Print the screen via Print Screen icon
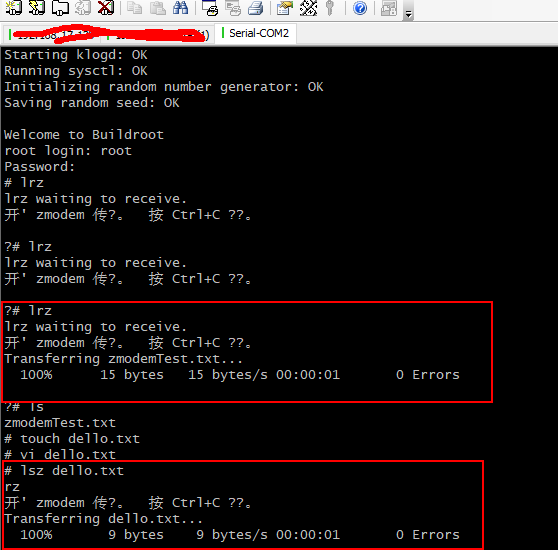558x550 pixels. click(210, 8)
